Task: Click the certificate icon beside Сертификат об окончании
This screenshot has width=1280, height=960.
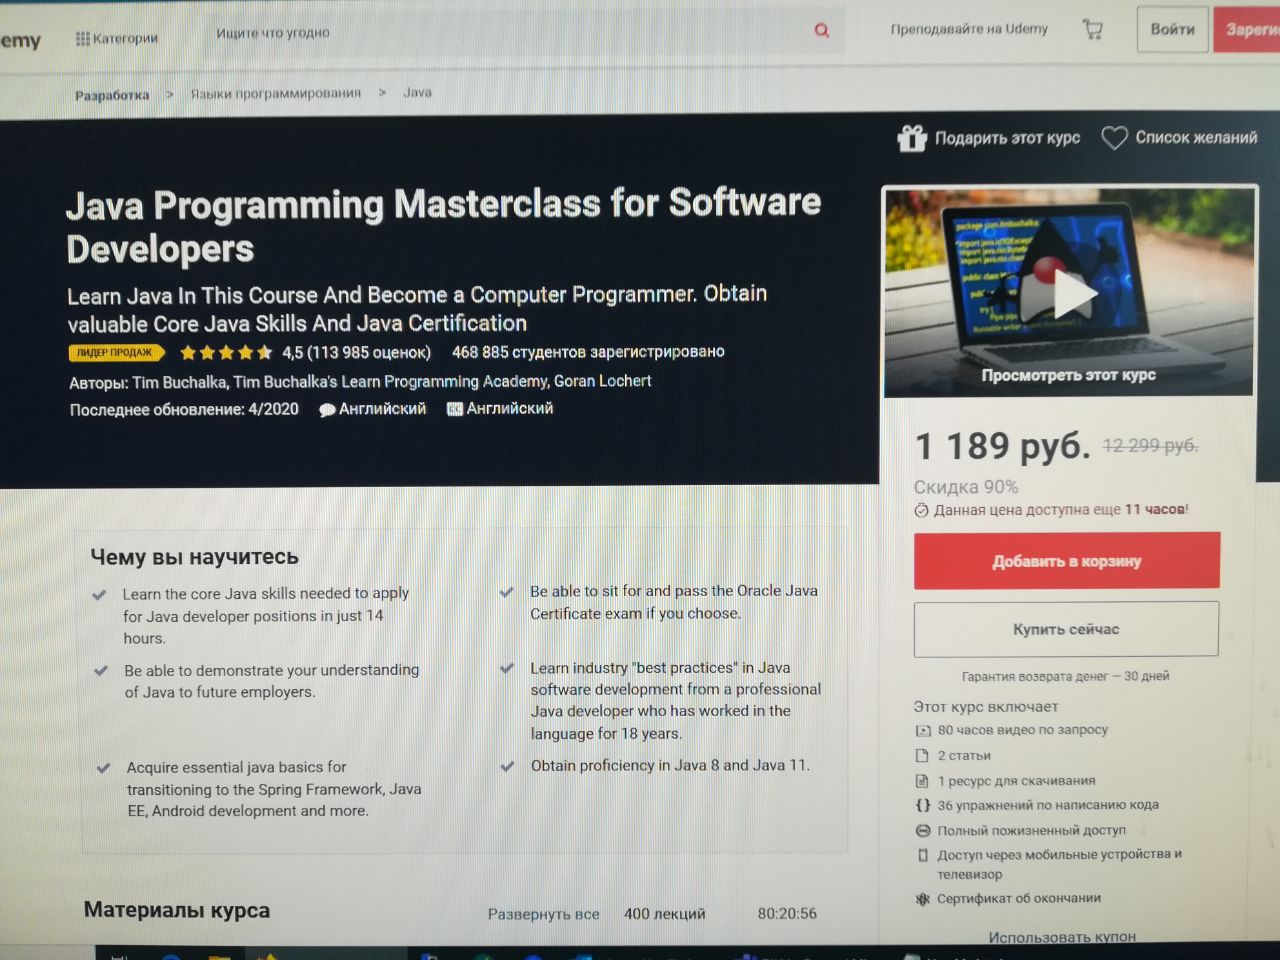Action: pos(923,899)
